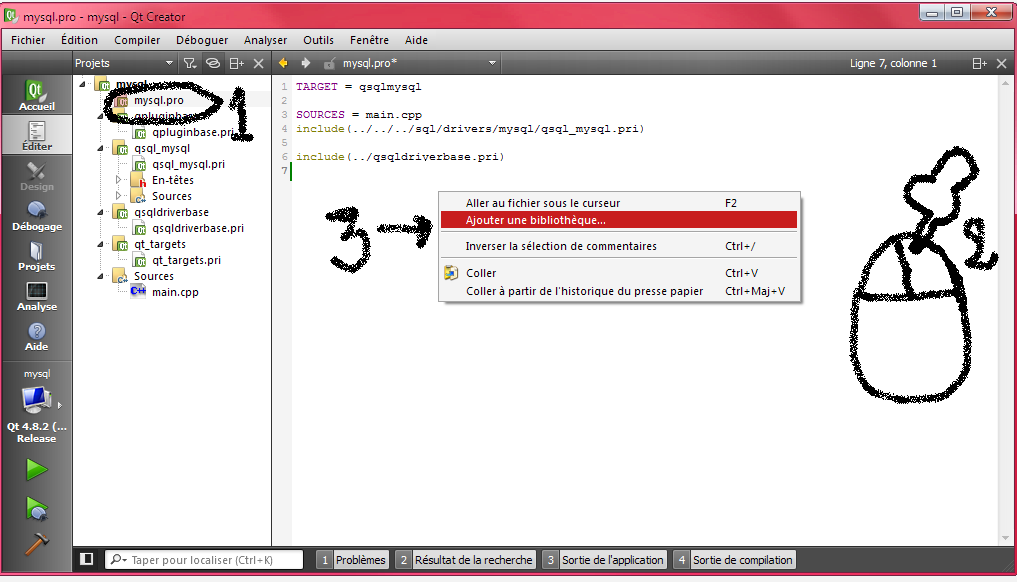The width and height of the screenshot is (1017, 582).
Task: Open Résultat de la recherche pane
Action: pyautogui.click(x=466, y=559)
